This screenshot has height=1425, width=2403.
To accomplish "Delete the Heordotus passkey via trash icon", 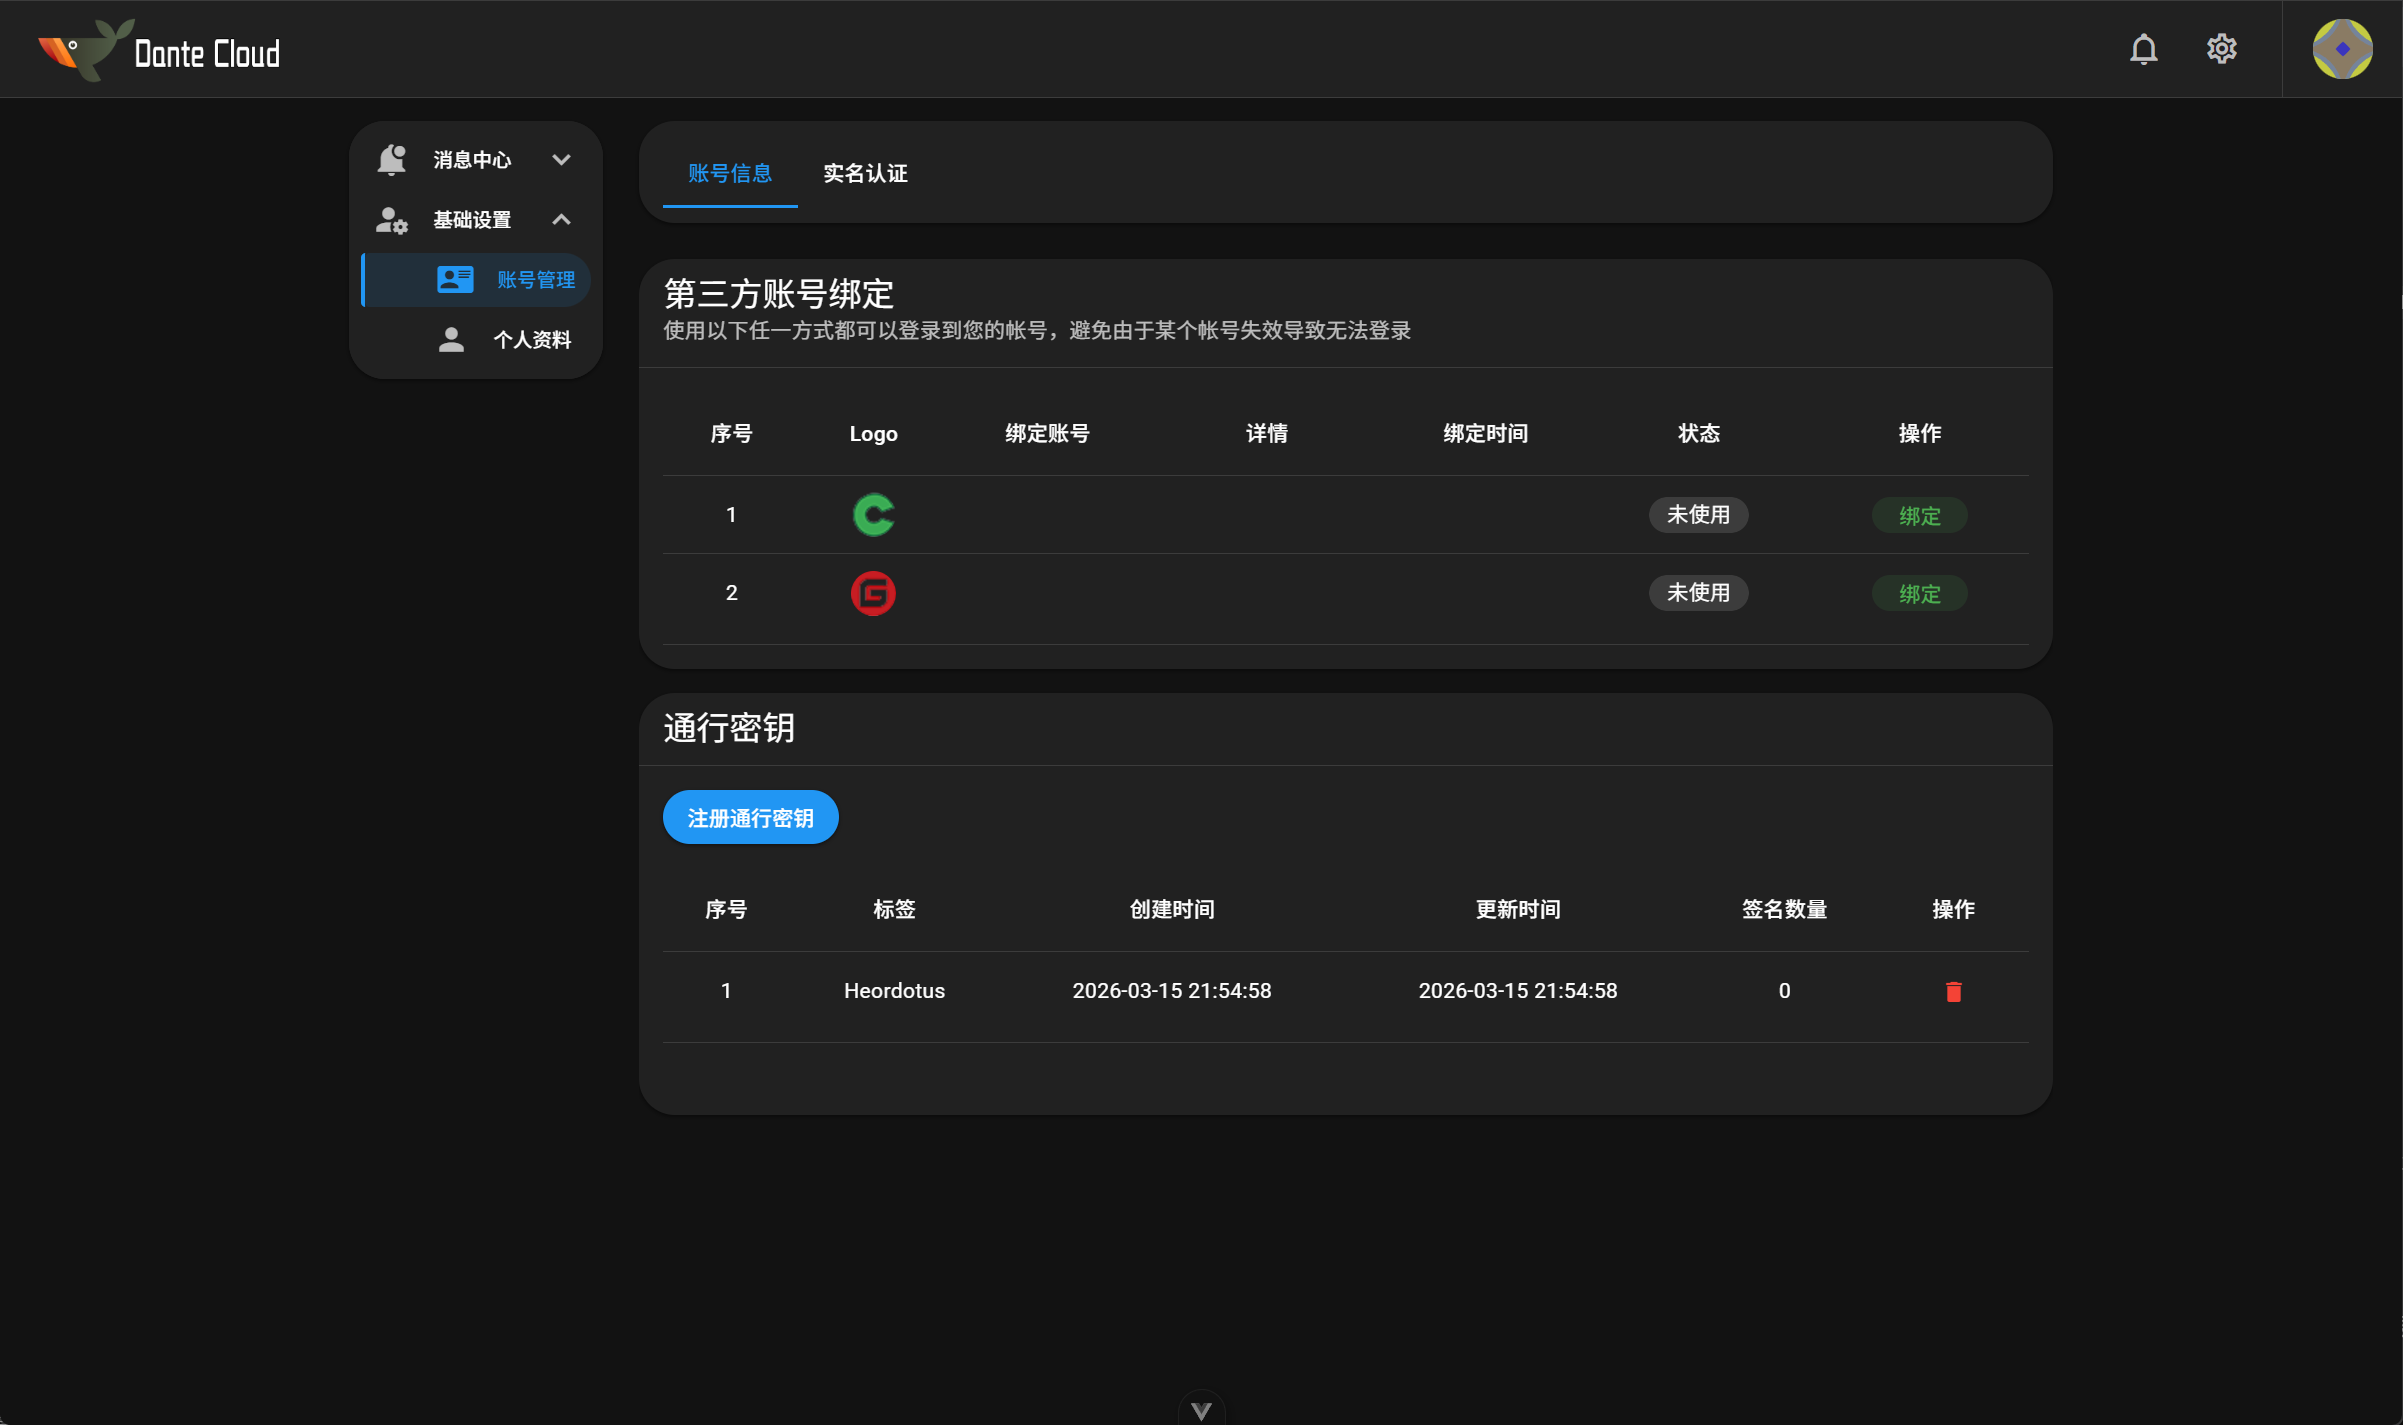I will 1955,991.
